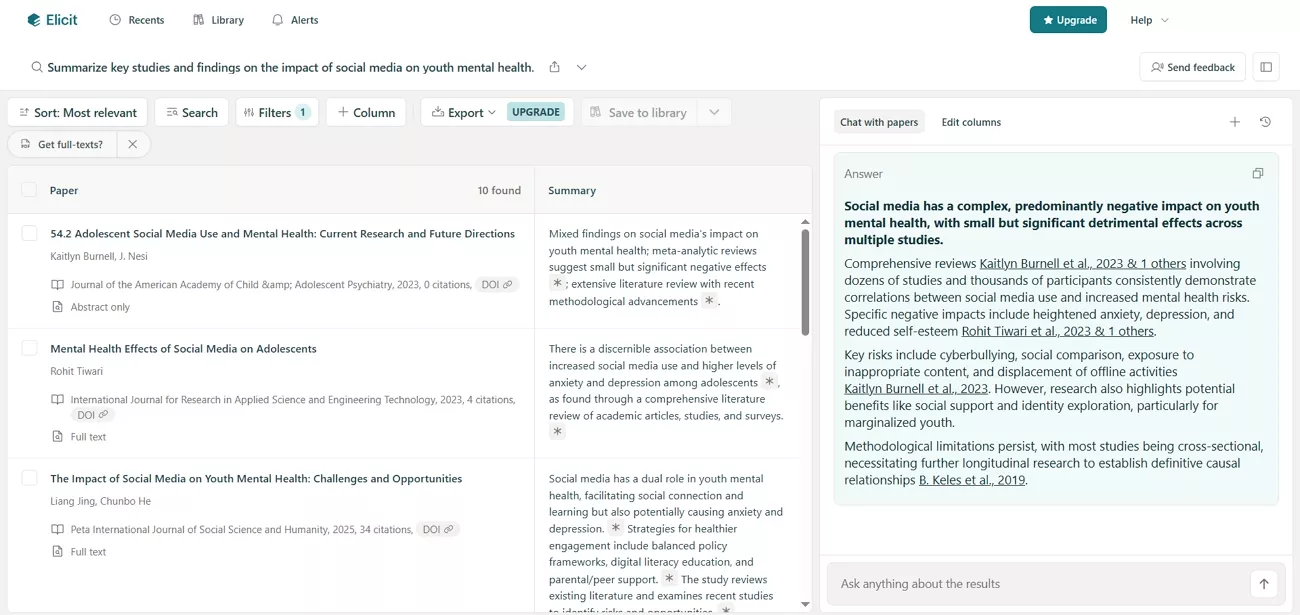
Task: Open the Export options
Action: point(462,112)
